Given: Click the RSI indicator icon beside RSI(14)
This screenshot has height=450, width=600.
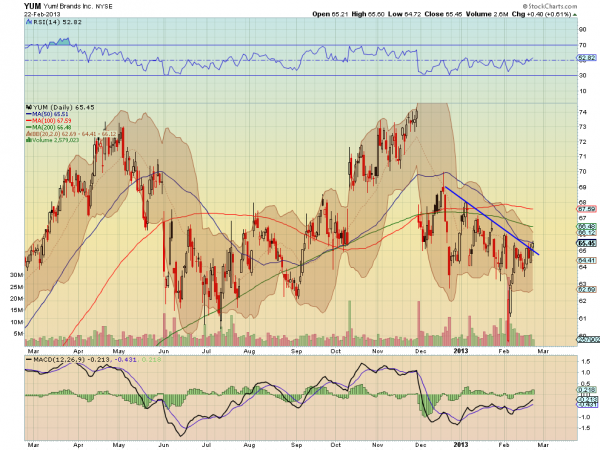Looking at the screenshot, I should click(29, 22).
